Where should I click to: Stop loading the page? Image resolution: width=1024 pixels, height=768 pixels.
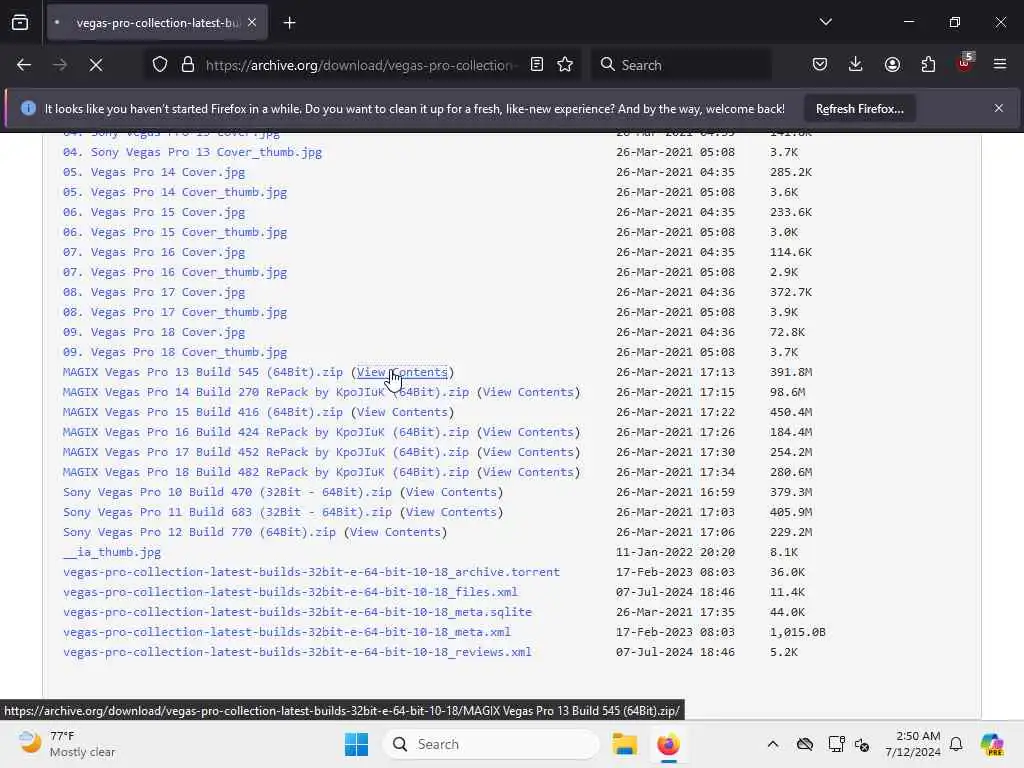95,65
